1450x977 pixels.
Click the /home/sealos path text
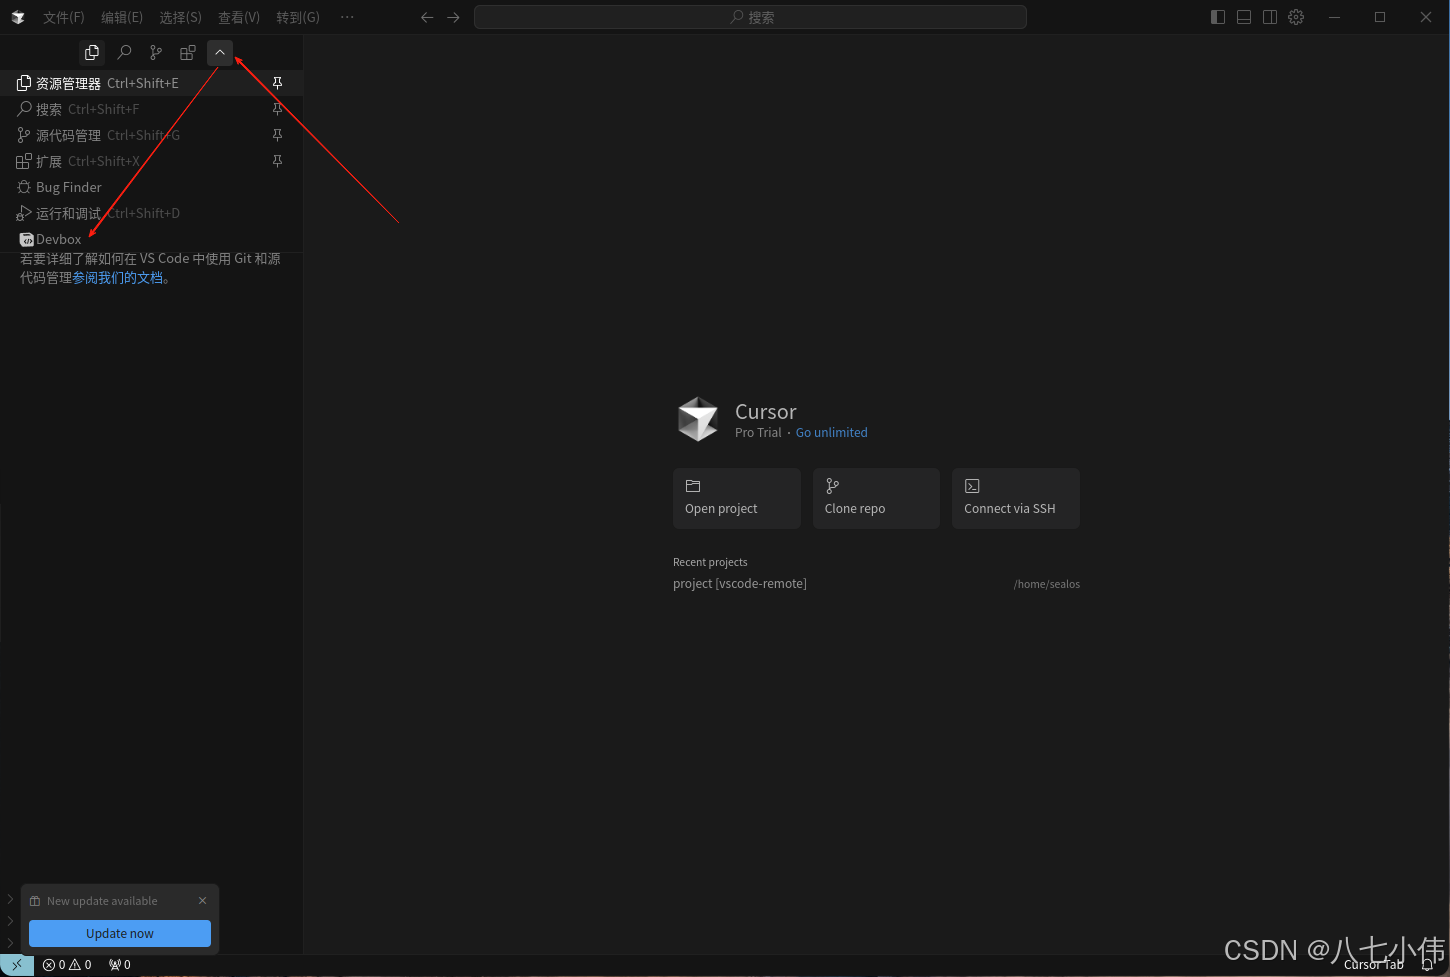[x=1047, y=584]
